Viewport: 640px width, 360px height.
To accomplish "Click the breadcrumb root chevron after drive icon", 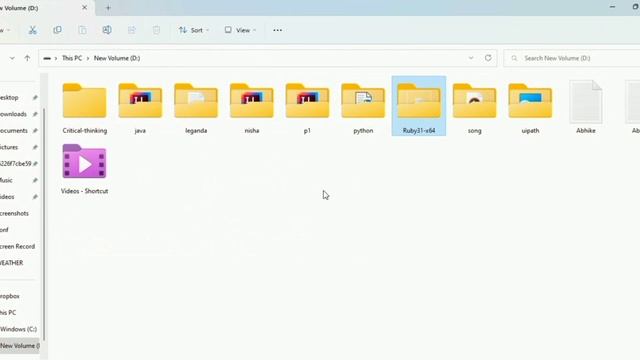I will click(x=56, y=58).
